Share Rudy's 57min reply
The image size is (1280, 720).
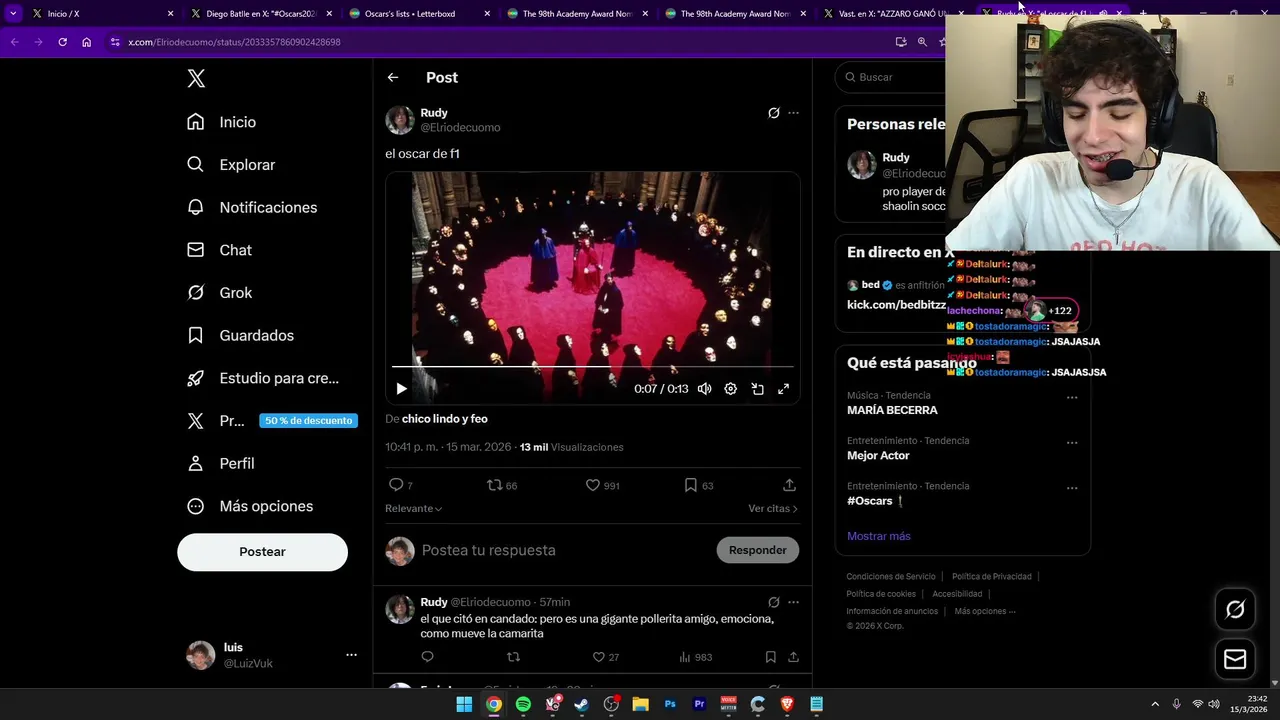tap(793, 657)
